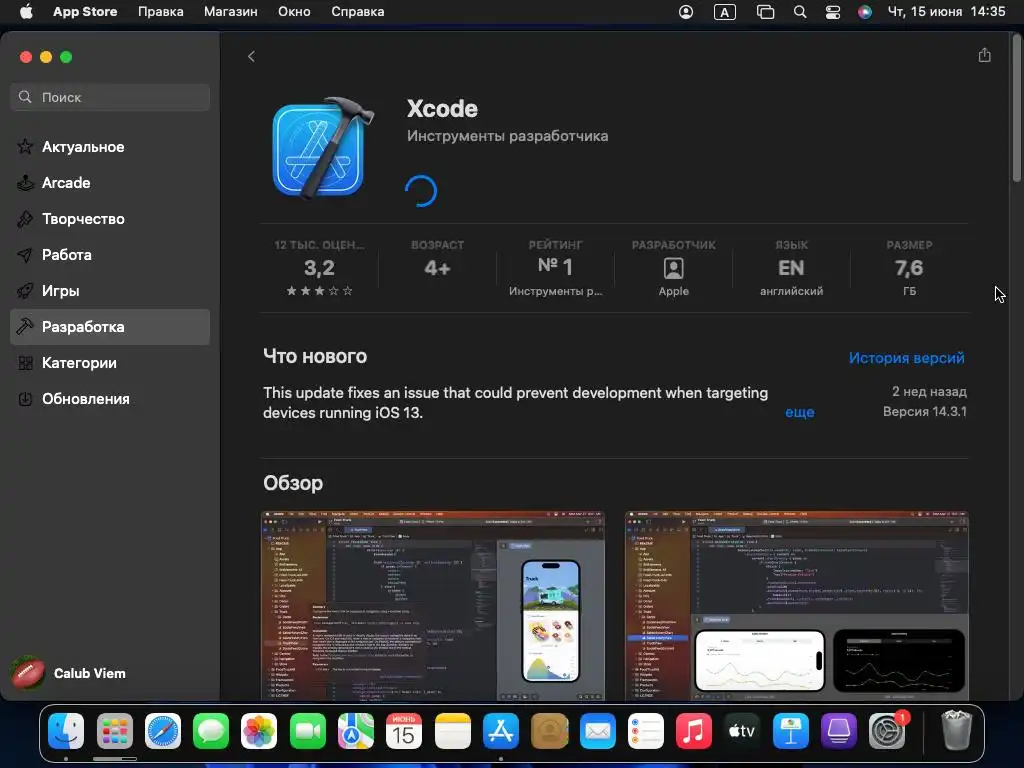Open the Окно menu
Viewport: 1024px width, 768px height.
click(294, 12)
